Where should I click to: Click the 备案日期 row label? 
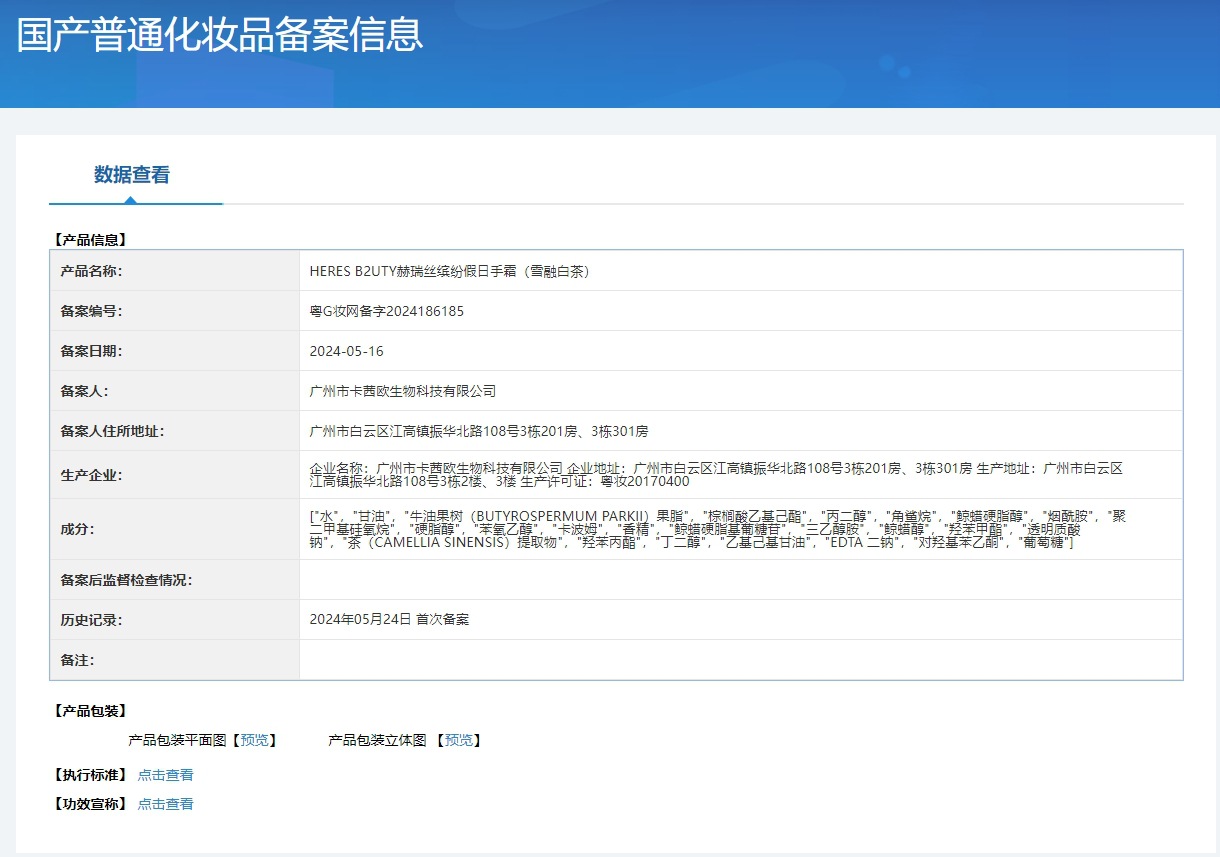(91, 351)
